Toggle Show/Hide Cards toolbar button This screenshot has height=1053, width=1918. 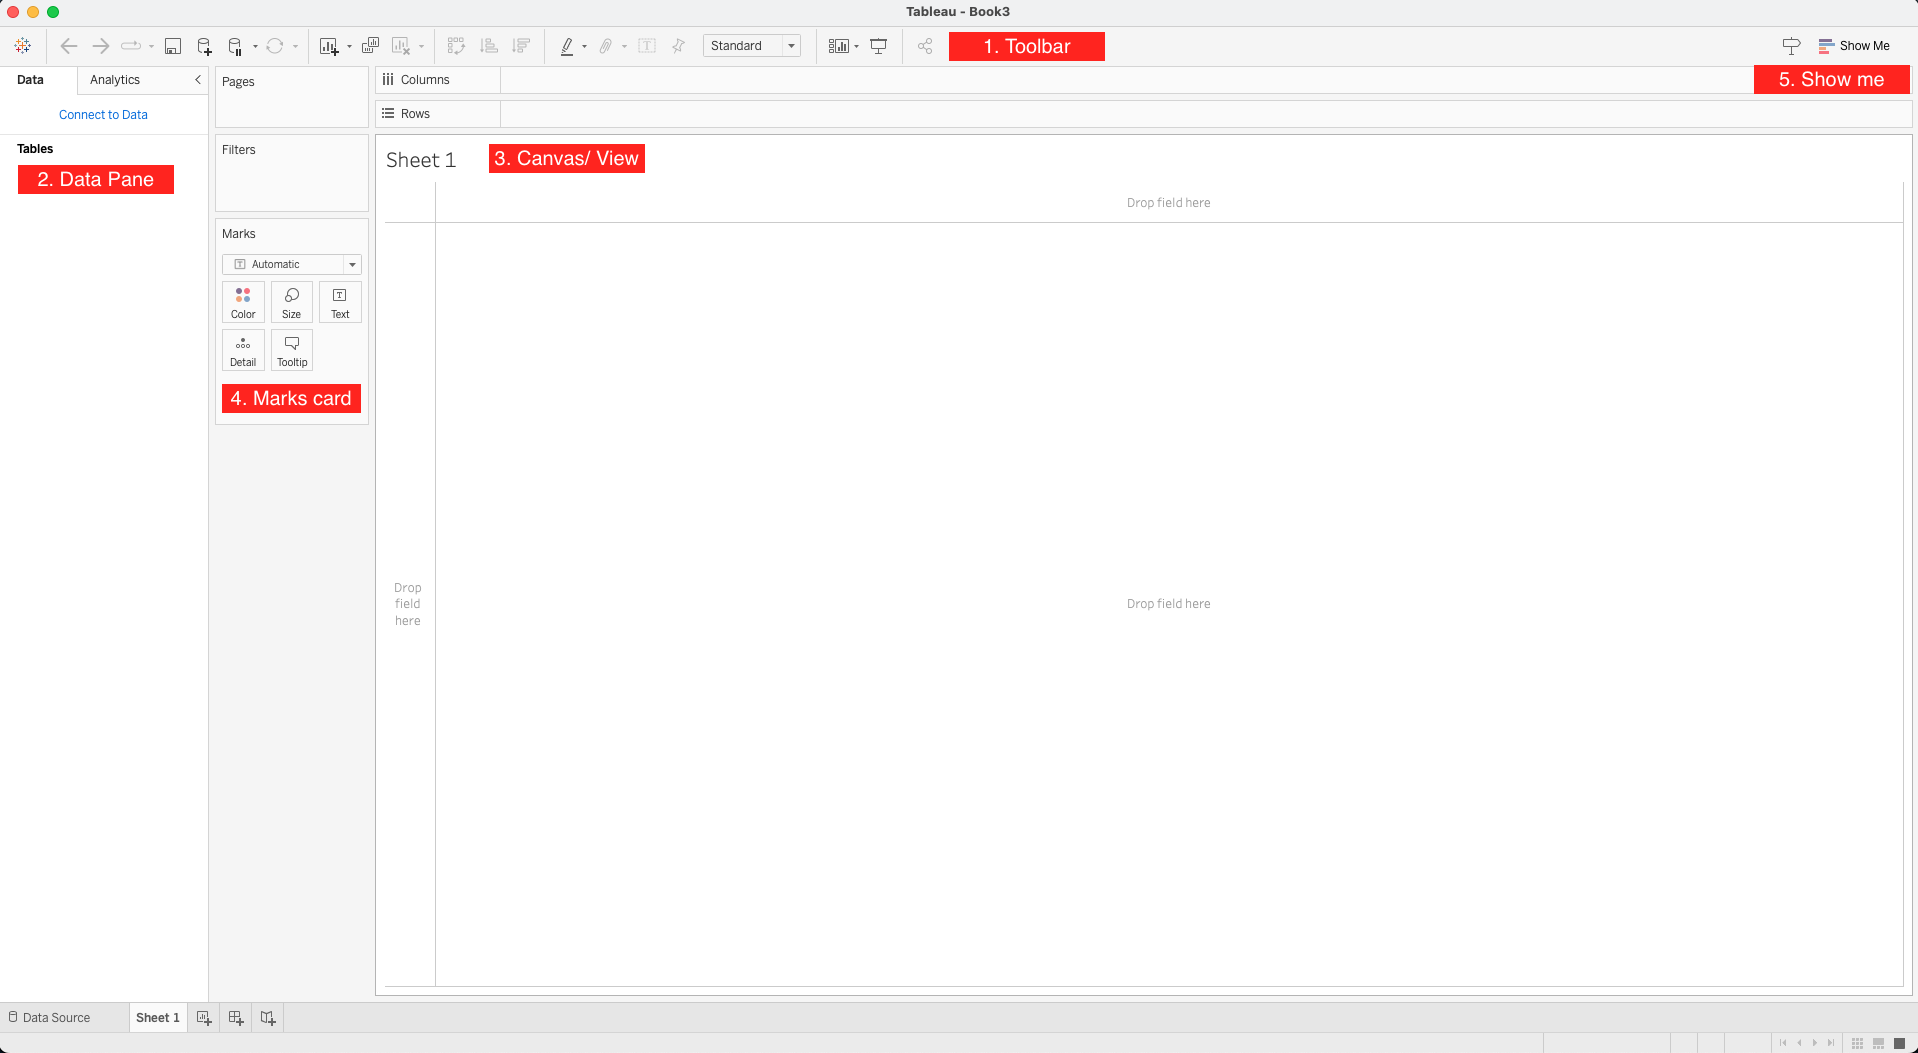point(839,46)
